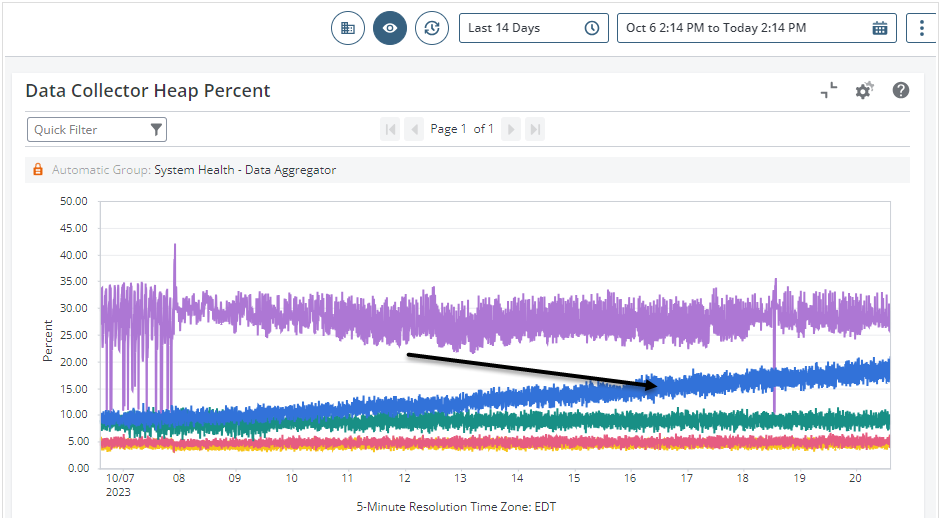Collapse the Data Collector Heap Percent panel
Image resolution: width=944 pixels, height=518 pixels.
coord(829,91)
